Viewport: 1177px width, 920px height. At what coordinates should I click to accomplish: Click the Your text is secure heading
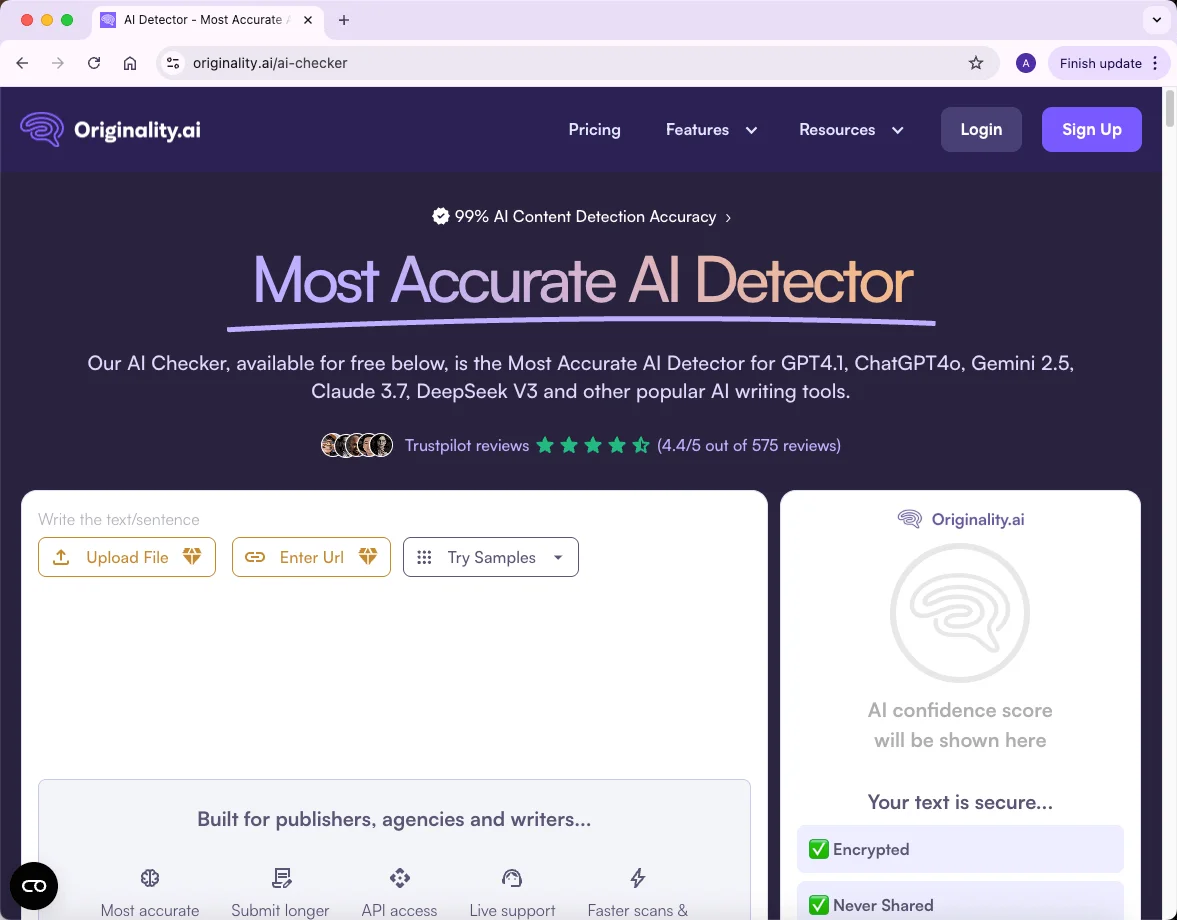tap(960, 801)
